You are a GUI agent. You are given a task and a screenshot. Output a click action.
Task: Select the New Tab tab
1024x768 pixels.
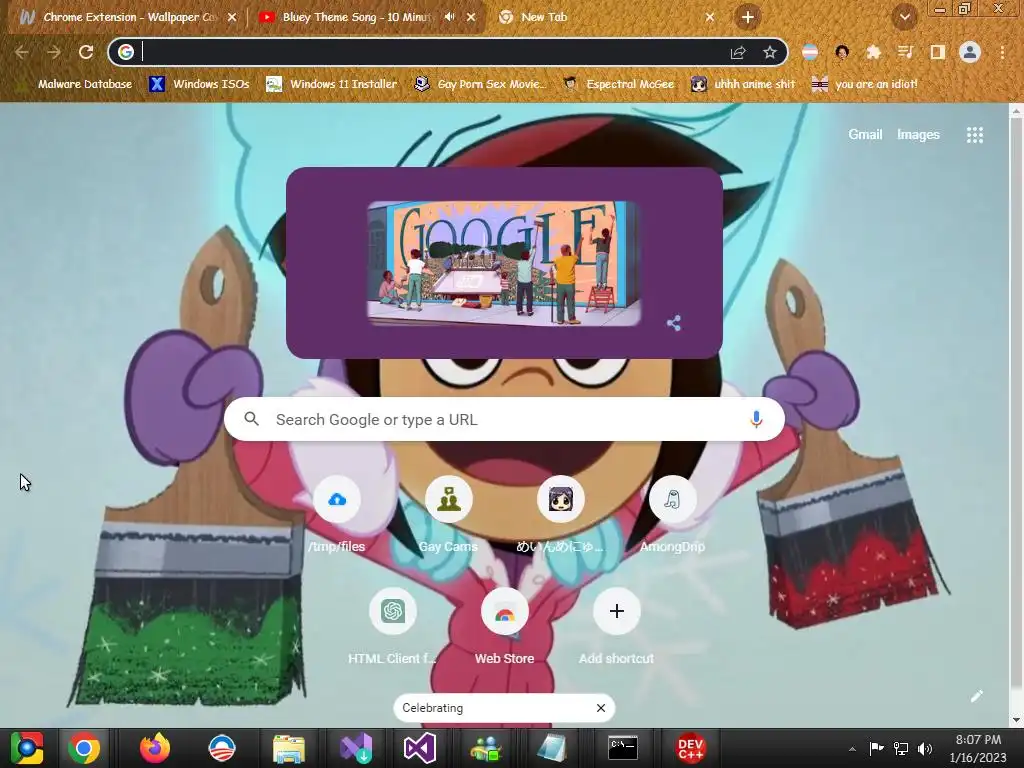tap(601, 18)
